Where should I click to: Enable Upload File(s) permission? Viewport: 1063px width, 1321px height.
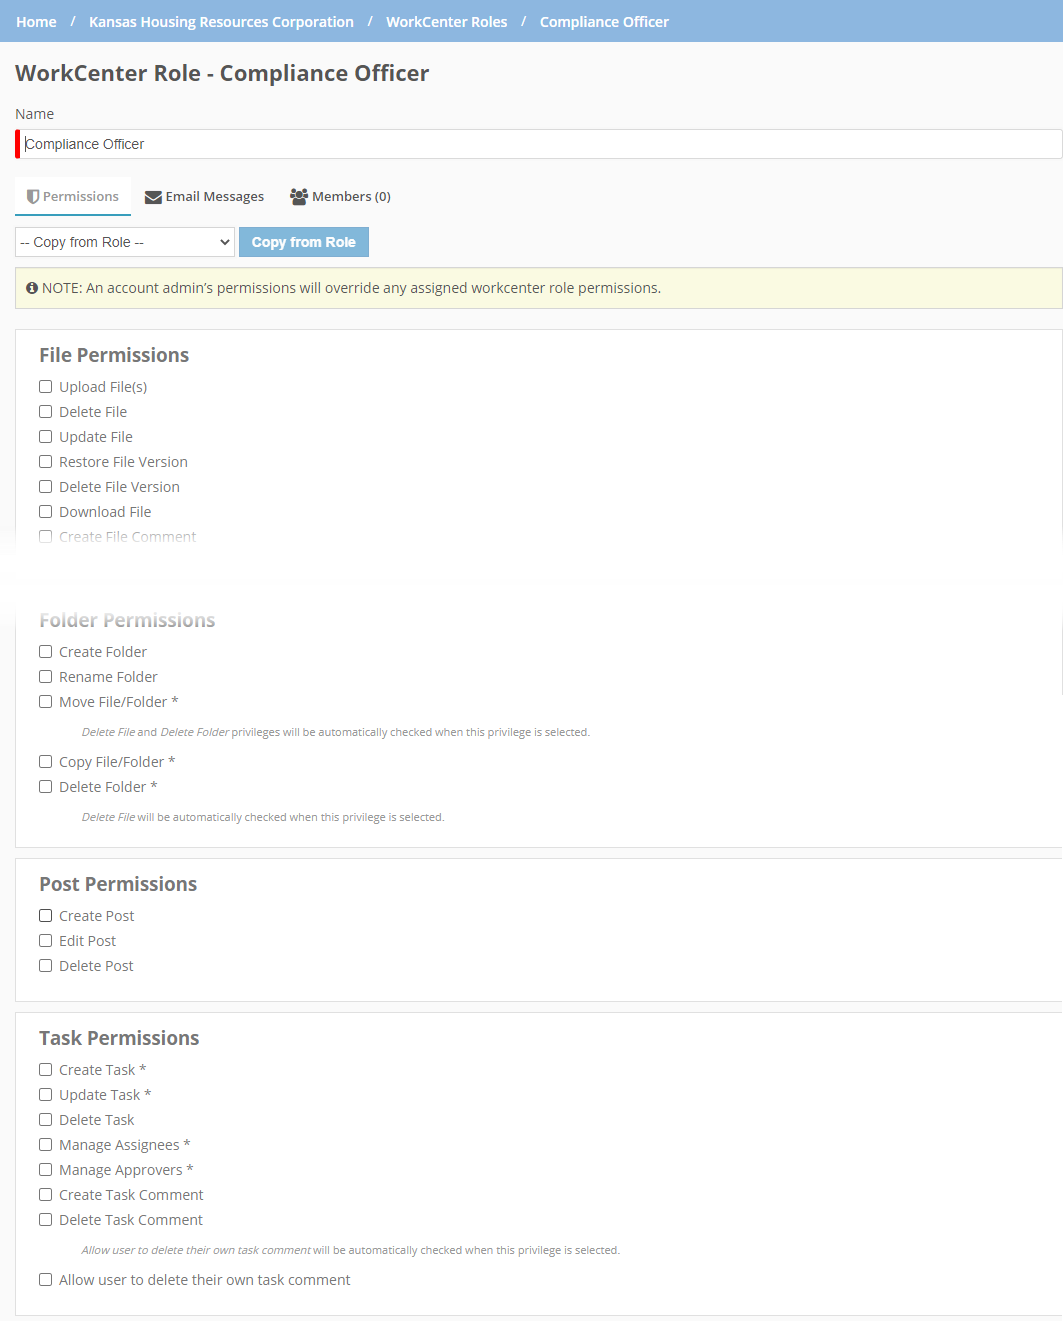[46, 387]
